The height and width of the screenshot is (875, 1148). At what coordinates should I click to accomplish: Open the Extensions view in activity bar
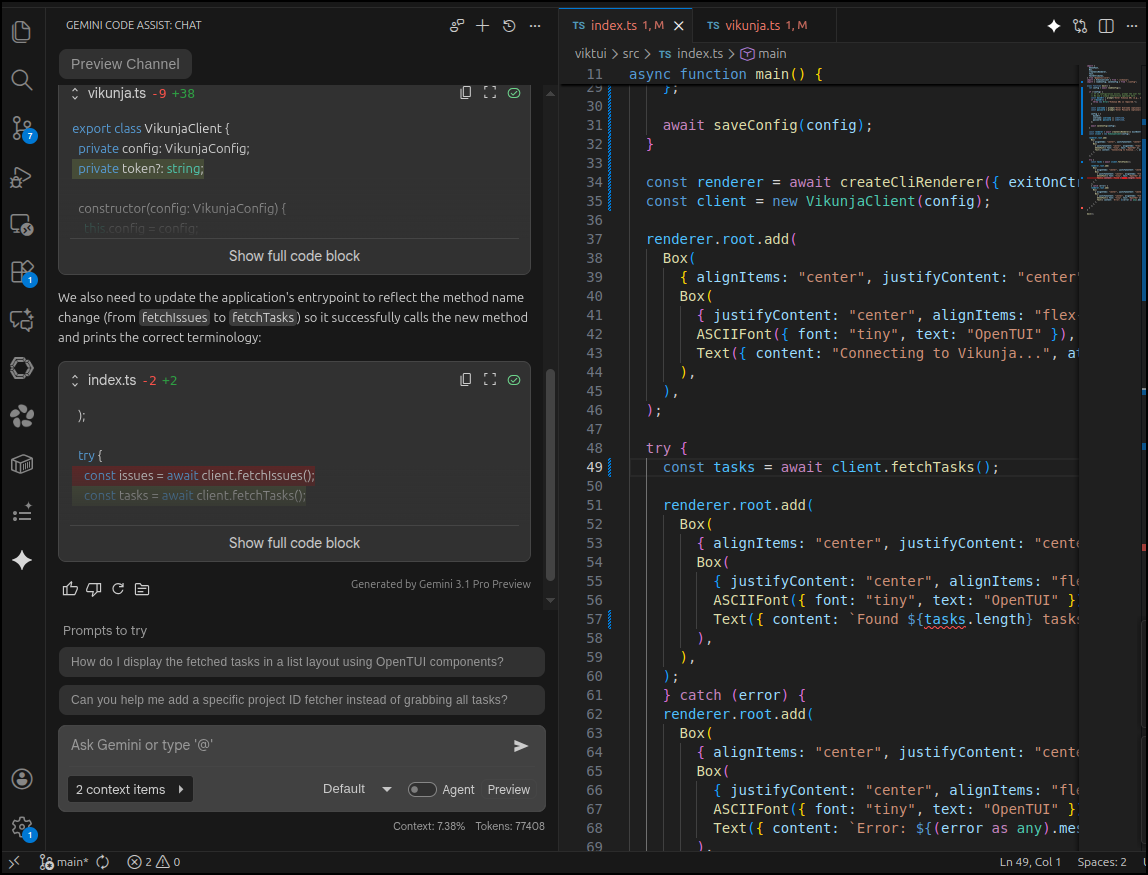point(21,272)
